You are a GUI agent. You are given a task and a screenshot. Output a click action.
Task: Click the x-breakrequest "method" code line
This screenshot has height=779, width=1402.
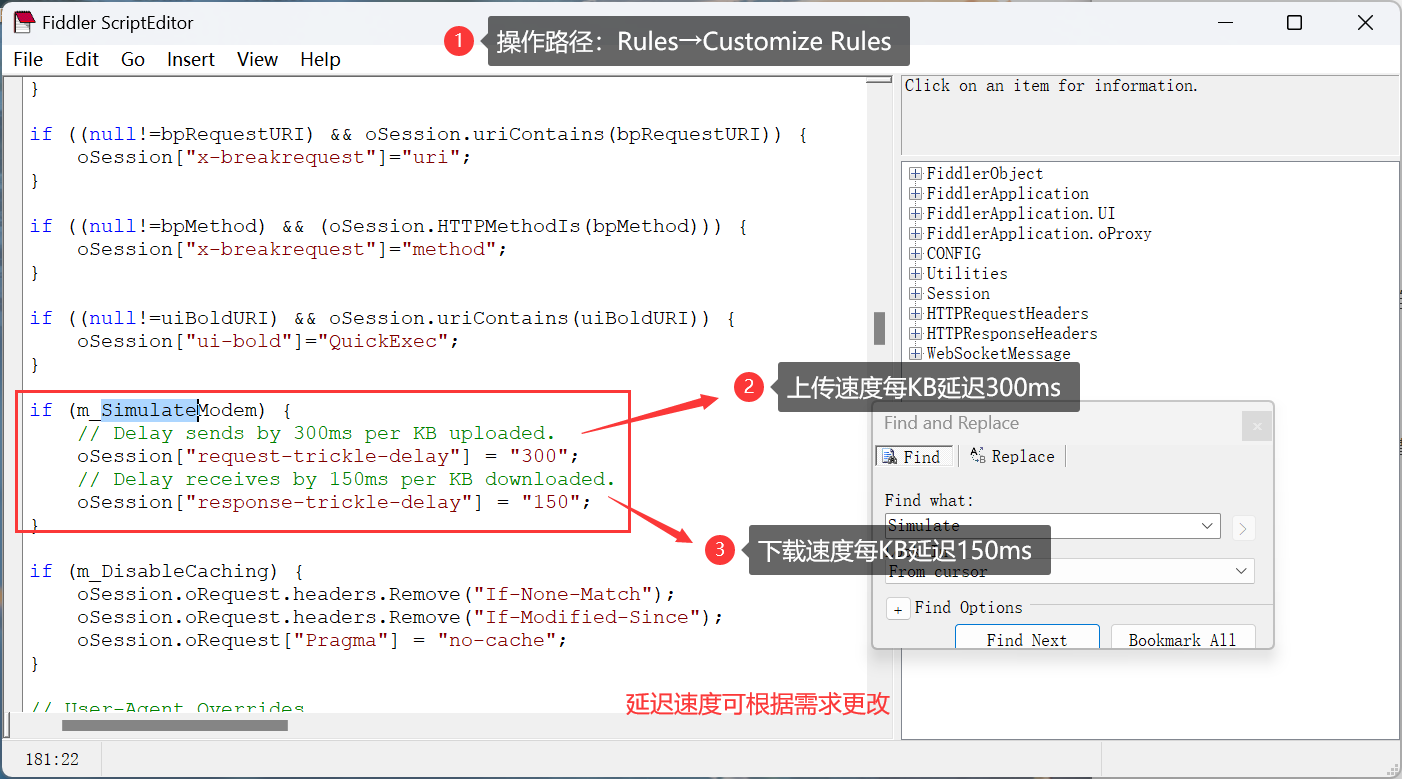pos(292,249)
